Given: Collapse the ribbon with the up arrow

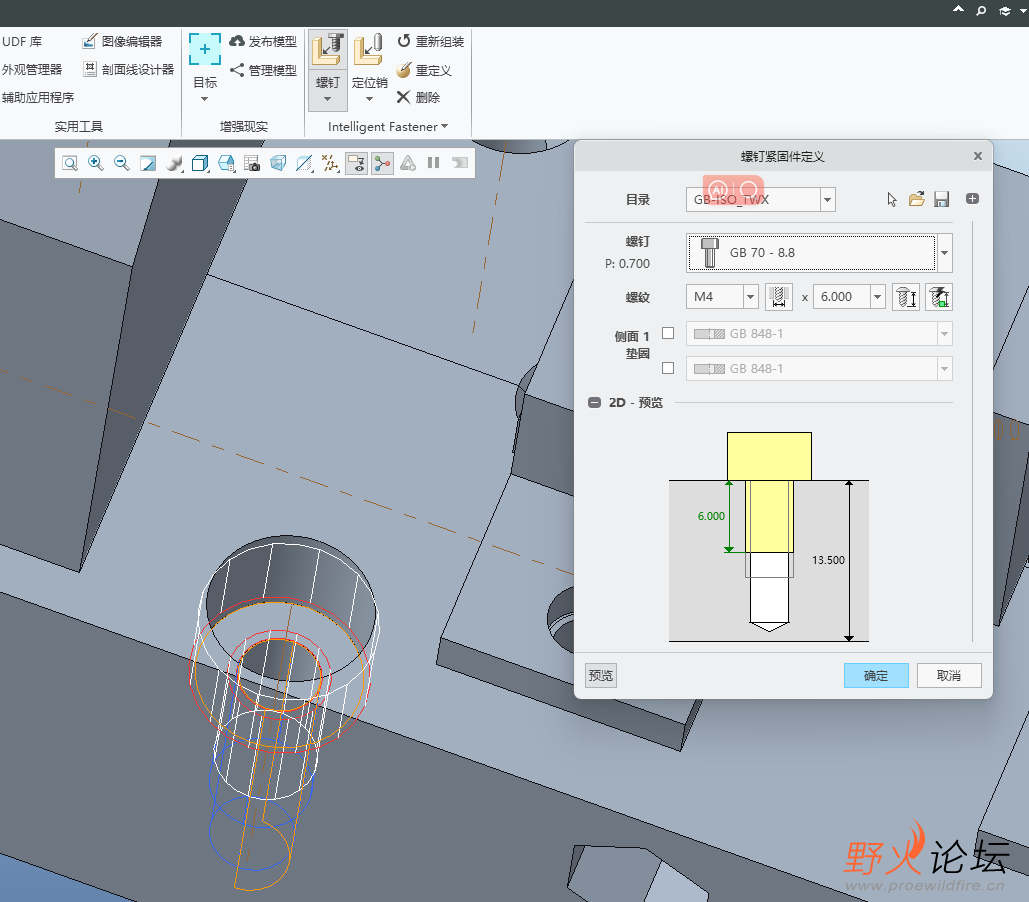Looking at the screenshot, I should pos(959,10).
